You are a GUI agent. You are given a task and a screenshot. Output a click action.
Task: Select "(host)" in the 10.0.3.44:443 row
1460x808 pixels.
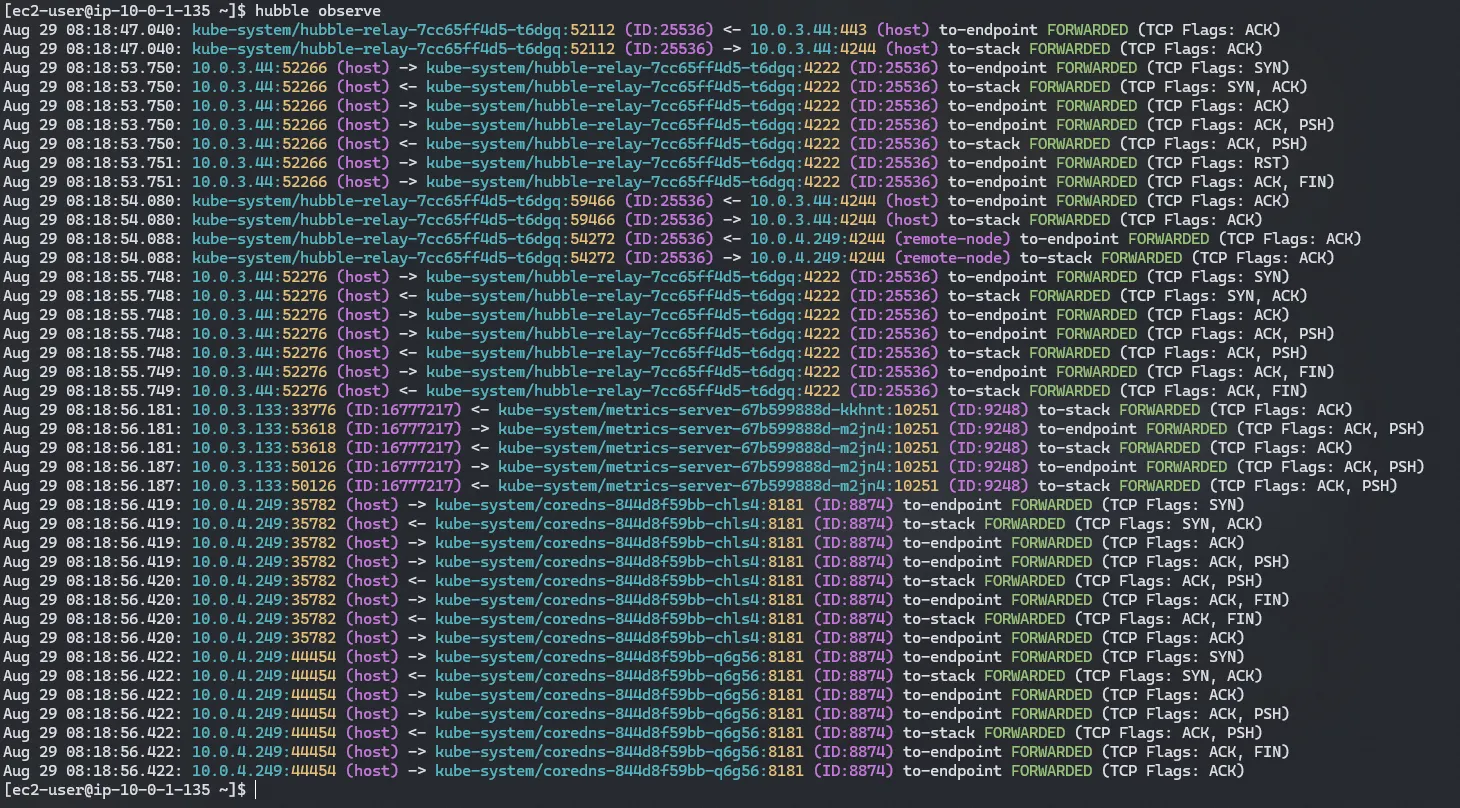[x=903, y=30]
